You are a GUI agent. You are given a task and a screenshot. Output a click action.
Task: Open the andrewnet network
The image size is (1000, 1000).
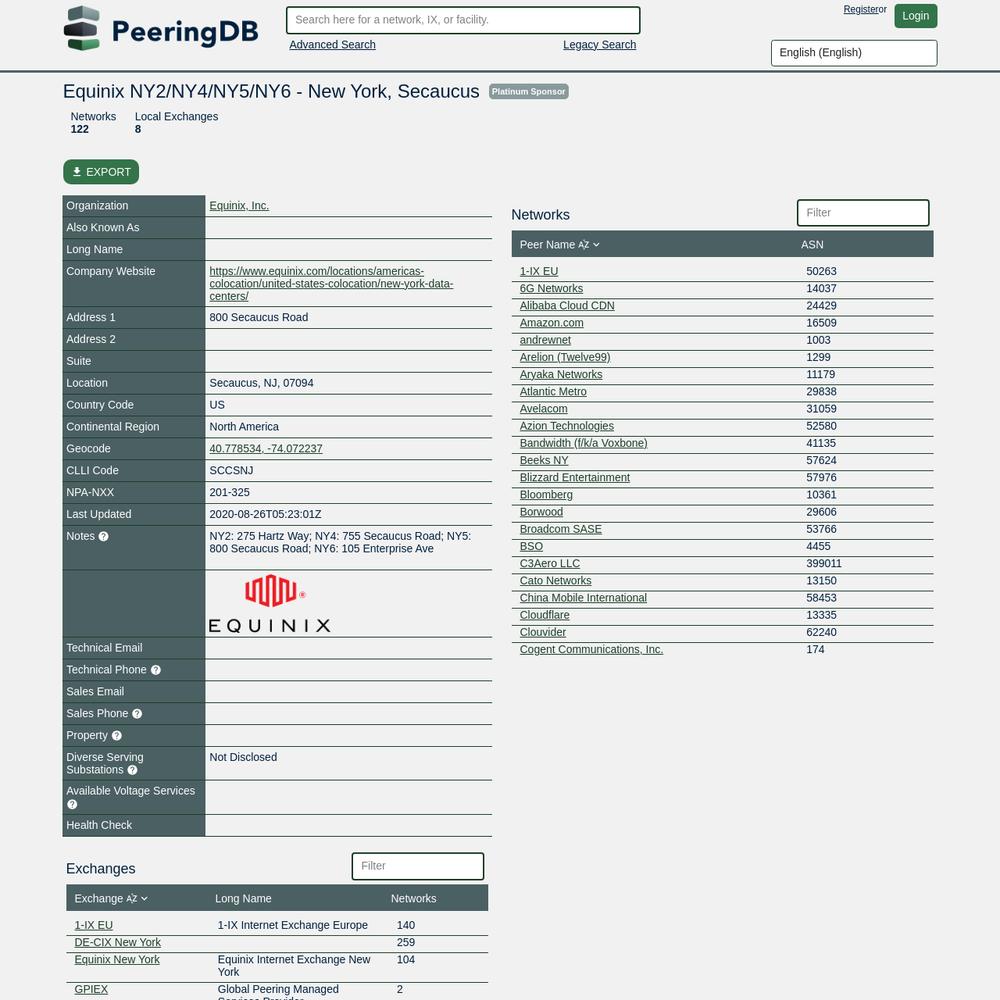click(545, 341)
